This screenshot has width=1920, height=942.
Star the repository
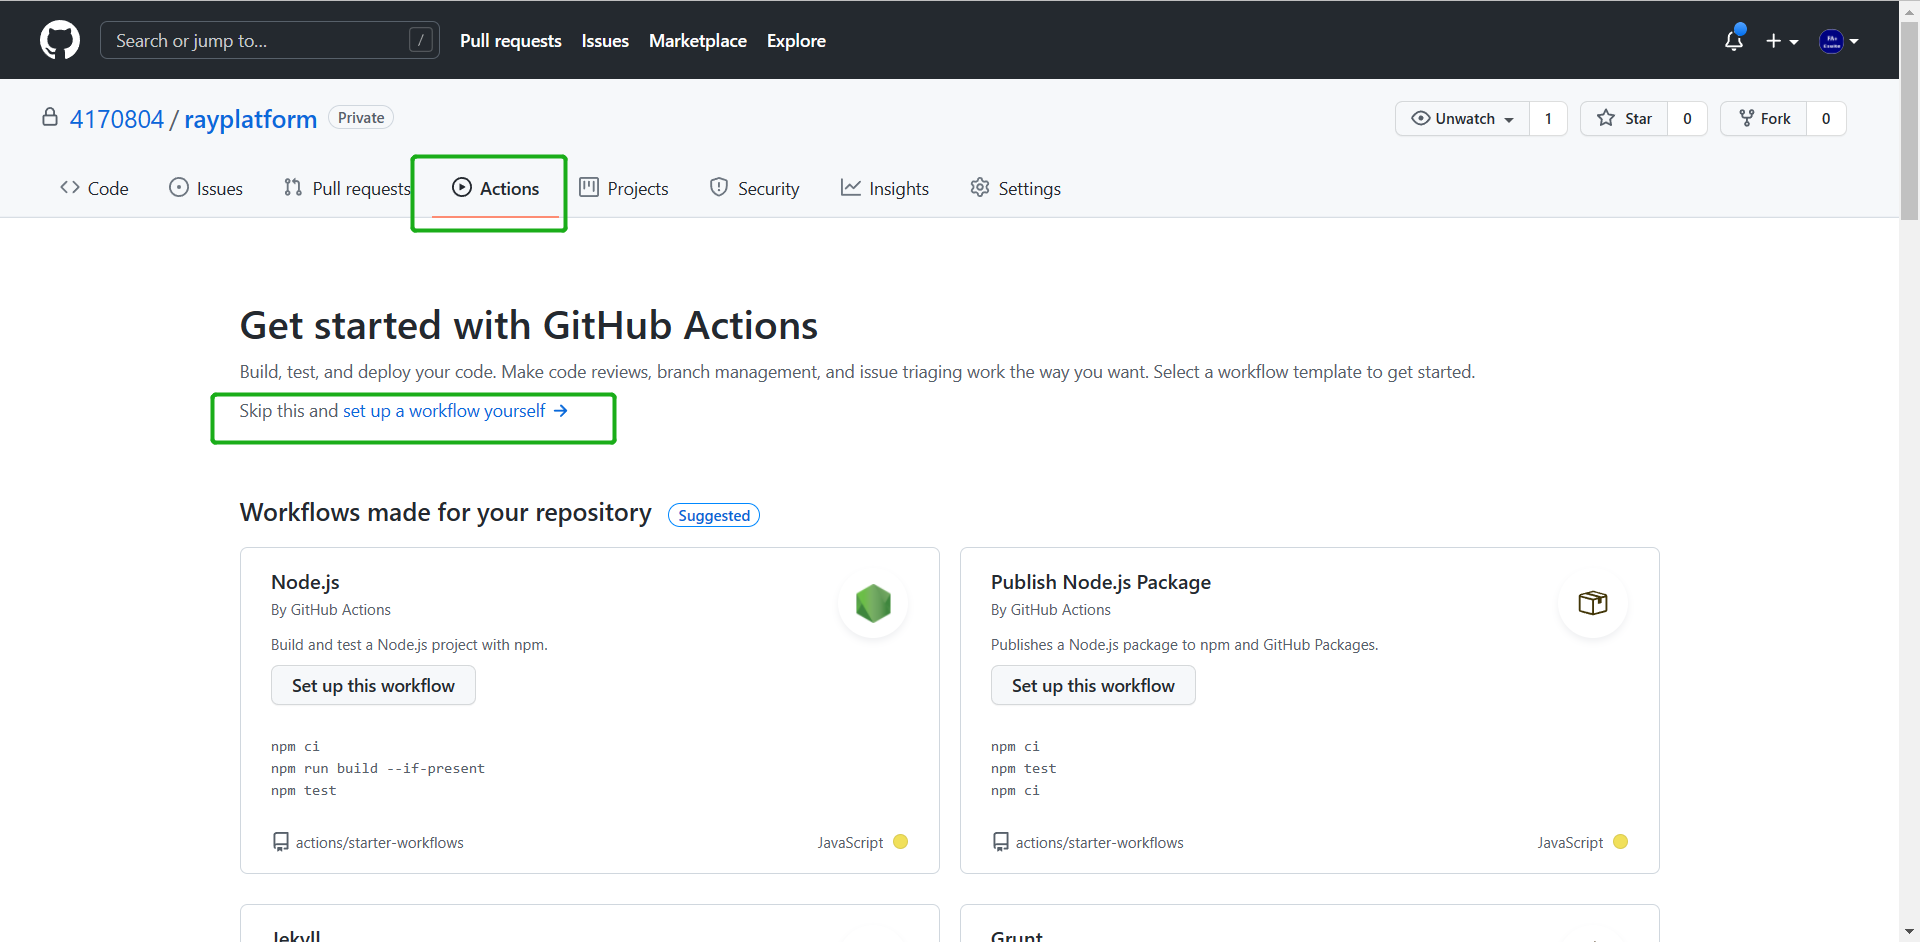(1624, 118)
